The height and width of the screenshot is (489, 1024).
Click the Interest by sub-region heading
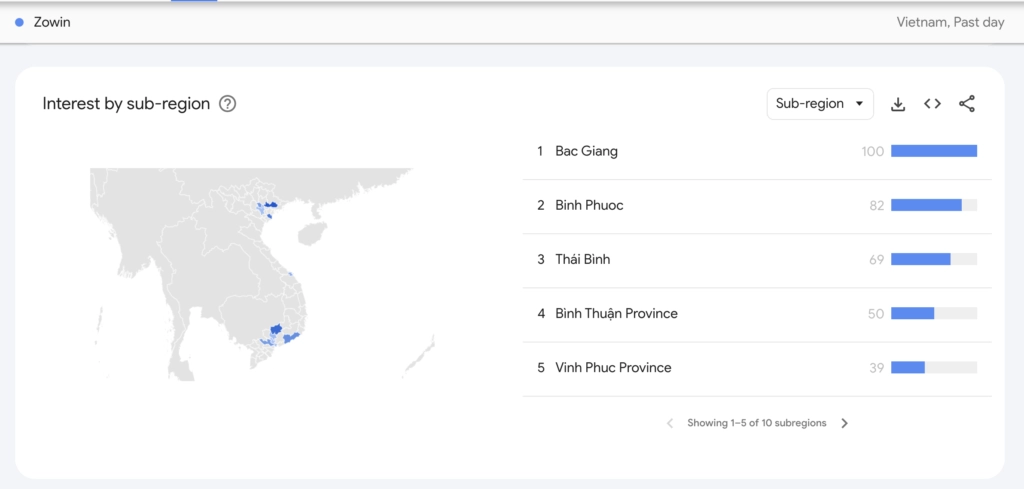pos(126,104)
